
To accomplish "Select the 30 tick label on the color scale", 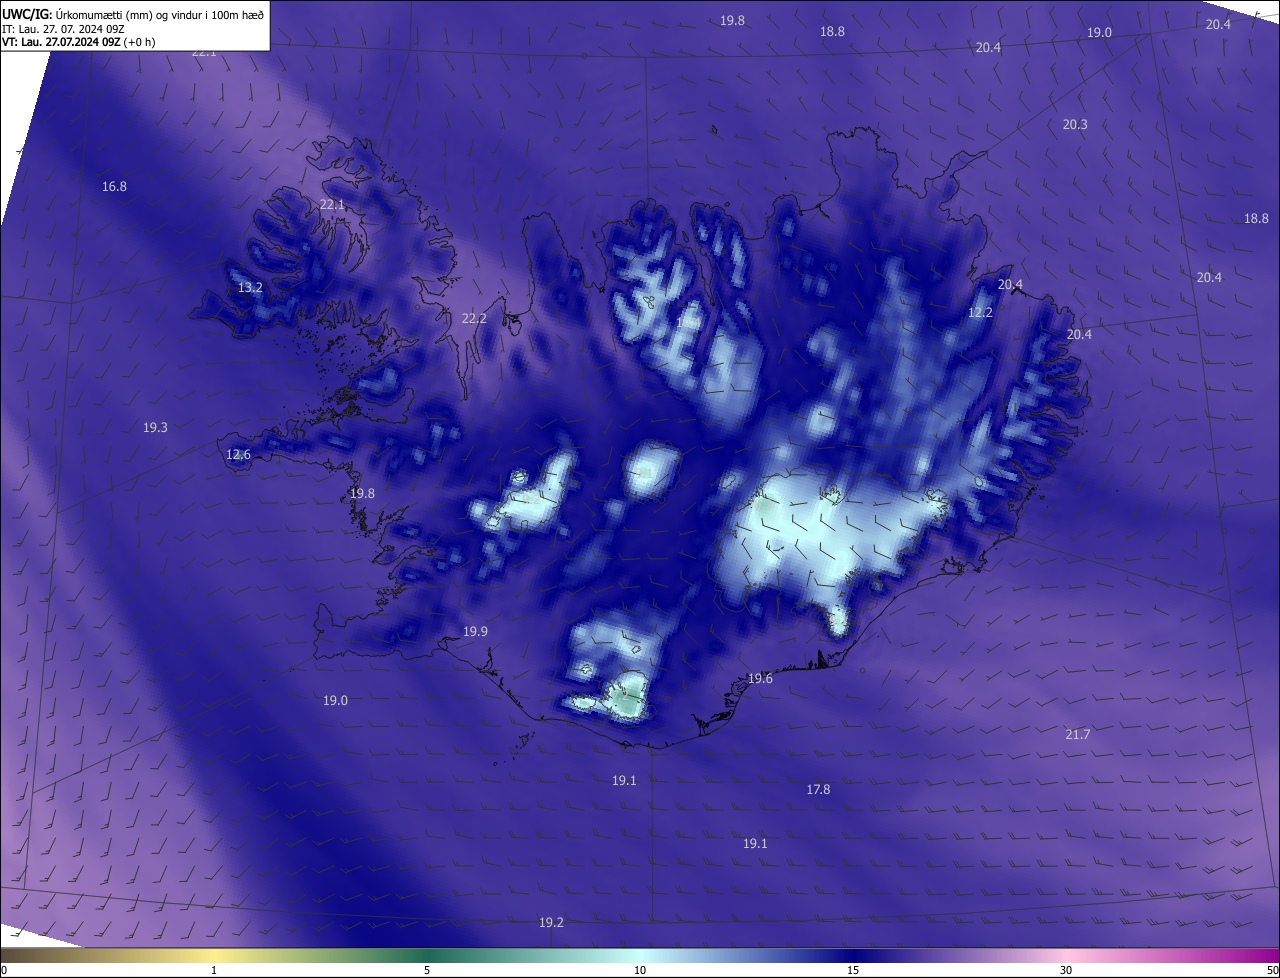I will [x=1066, y=970].
